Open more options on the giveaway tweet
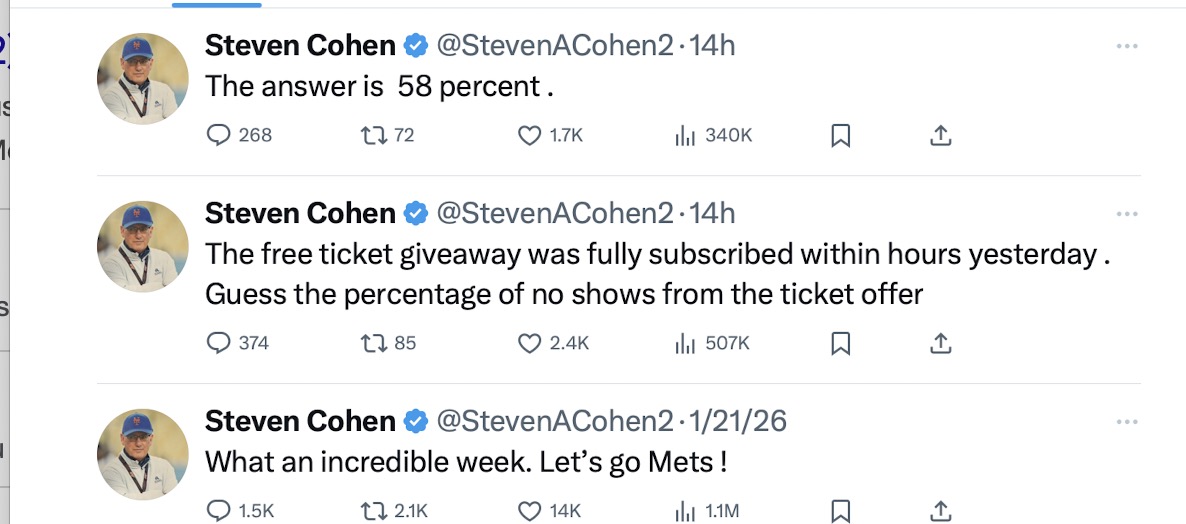The height and width of the screenshot is (524, 1186). [1127, 214]
